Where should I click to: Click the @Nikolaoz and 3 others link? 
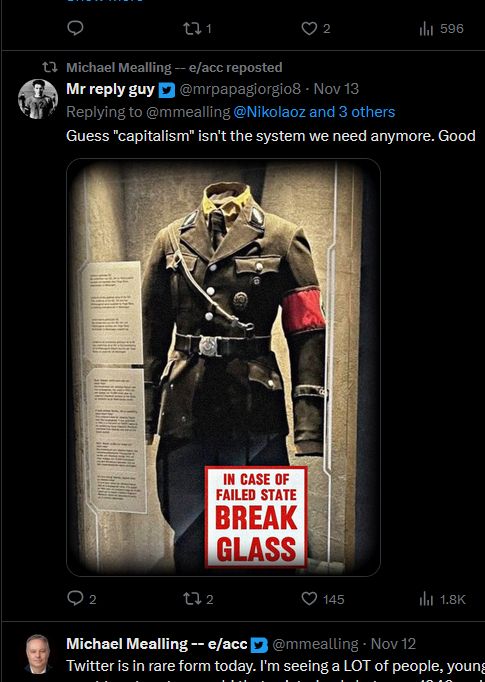pyautogui.click(x=314, y=112)
